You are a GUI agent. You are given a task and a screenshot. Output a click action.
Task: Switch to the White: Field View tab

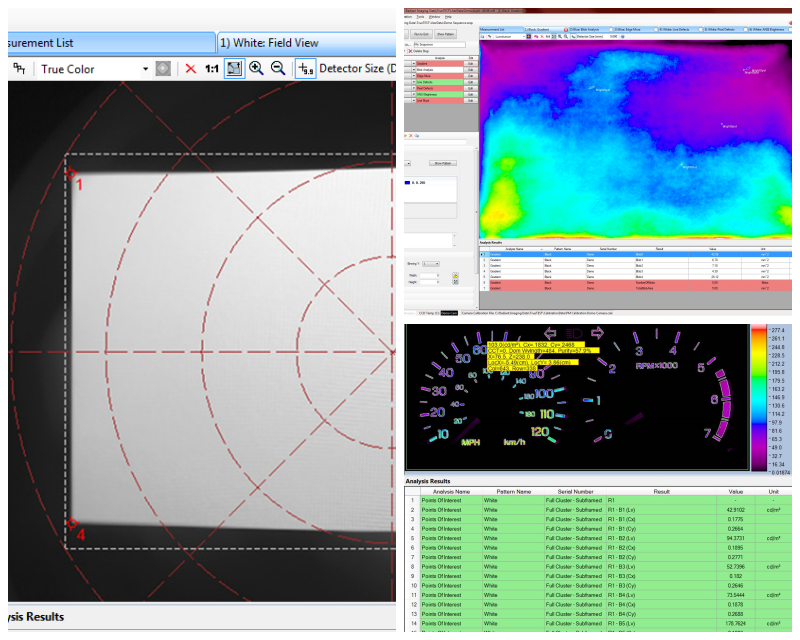point(269,43)
